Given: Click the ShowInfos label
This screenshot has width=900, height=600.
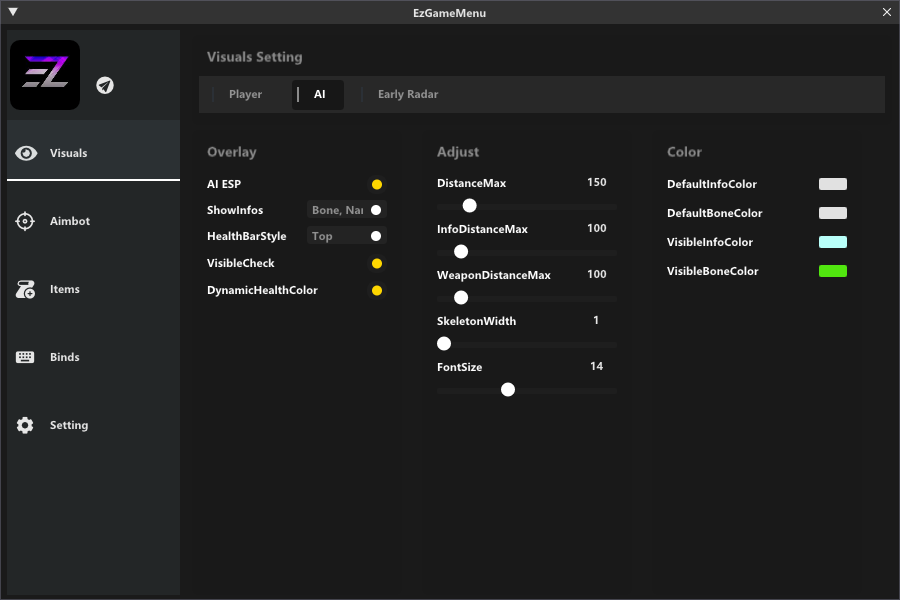Looking at the screenshot, I should 235,210.
